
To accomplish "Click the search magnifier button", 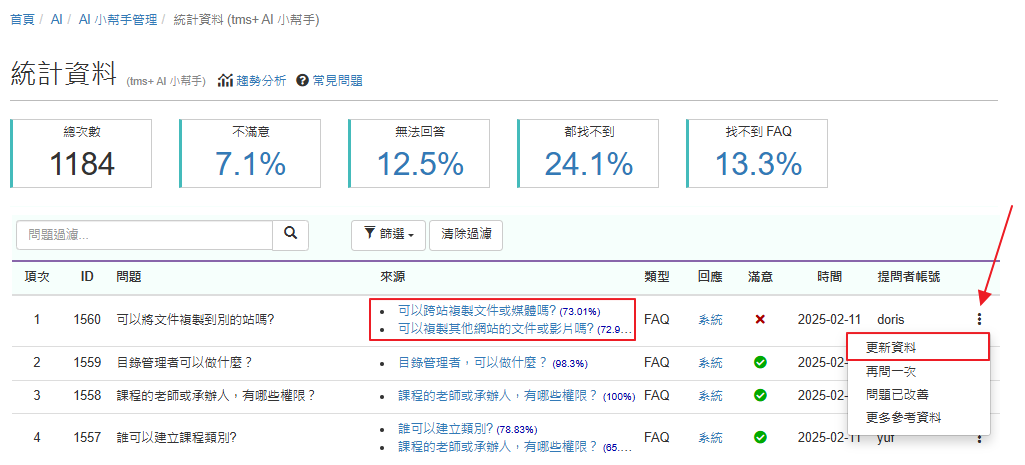I will [291, 234].
